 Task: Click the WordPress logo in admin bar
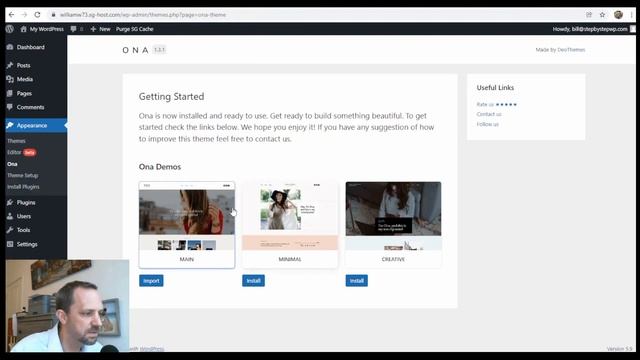pyautogui.click(x=10, y=29)
